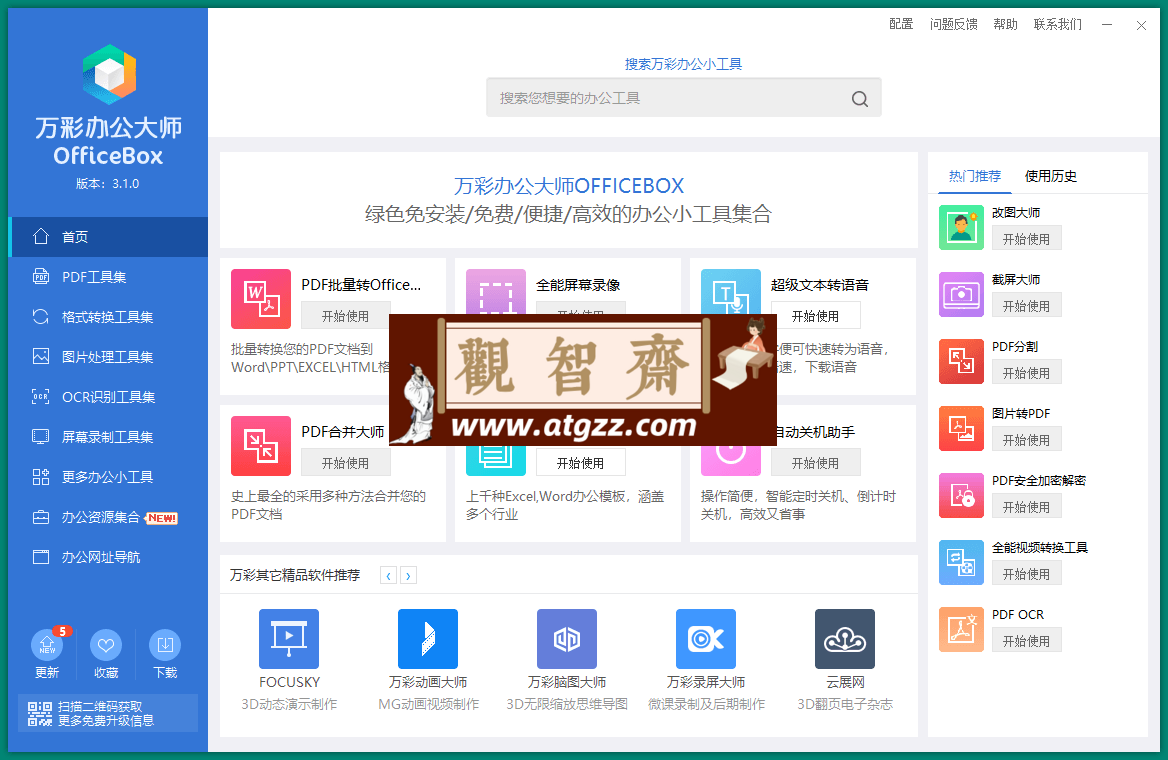Open 万彩脑图大师 icon
The image size is (1168, 760).
(567, 639)
